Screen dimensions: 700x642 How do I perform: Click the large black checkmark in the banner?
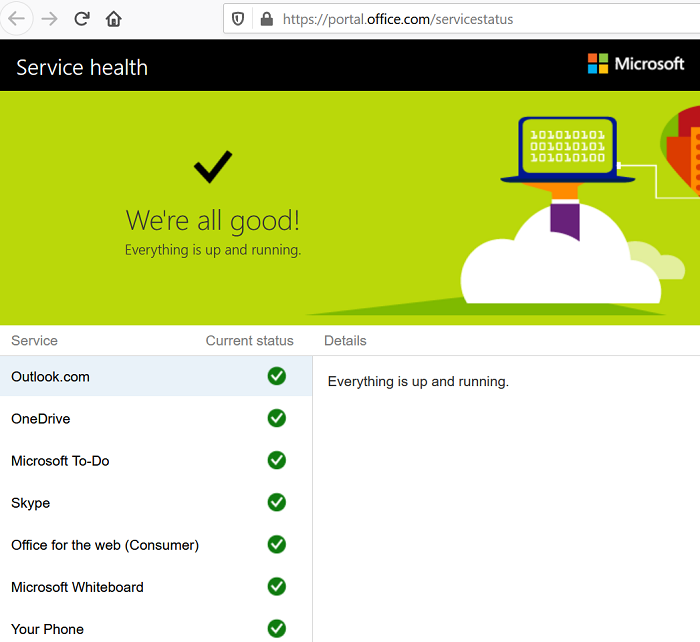pyautogui.click(x=213, y=167)
